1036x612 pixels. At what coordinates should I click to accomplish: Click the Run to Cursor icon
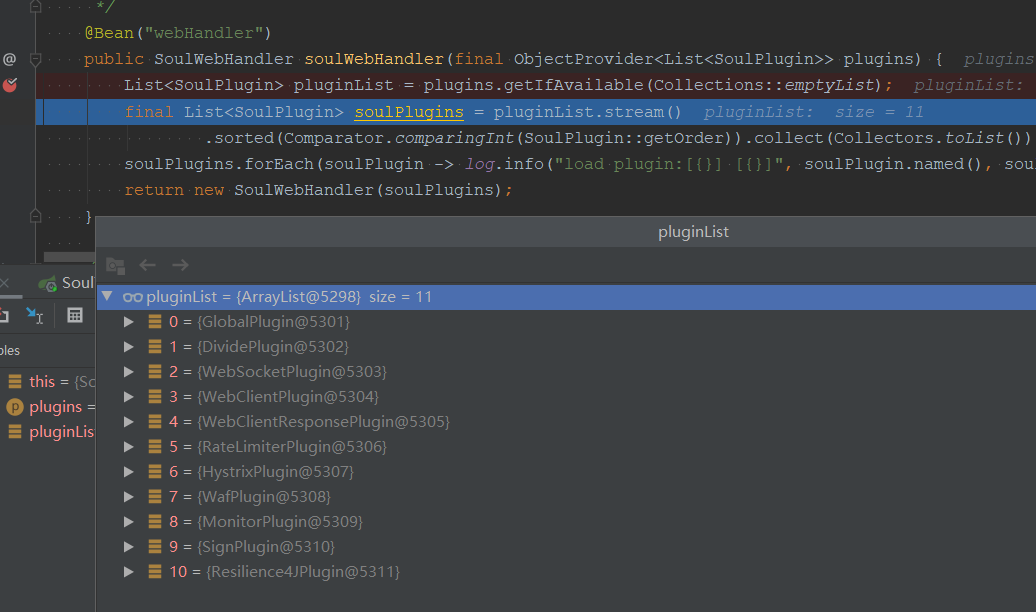(34, 316)
